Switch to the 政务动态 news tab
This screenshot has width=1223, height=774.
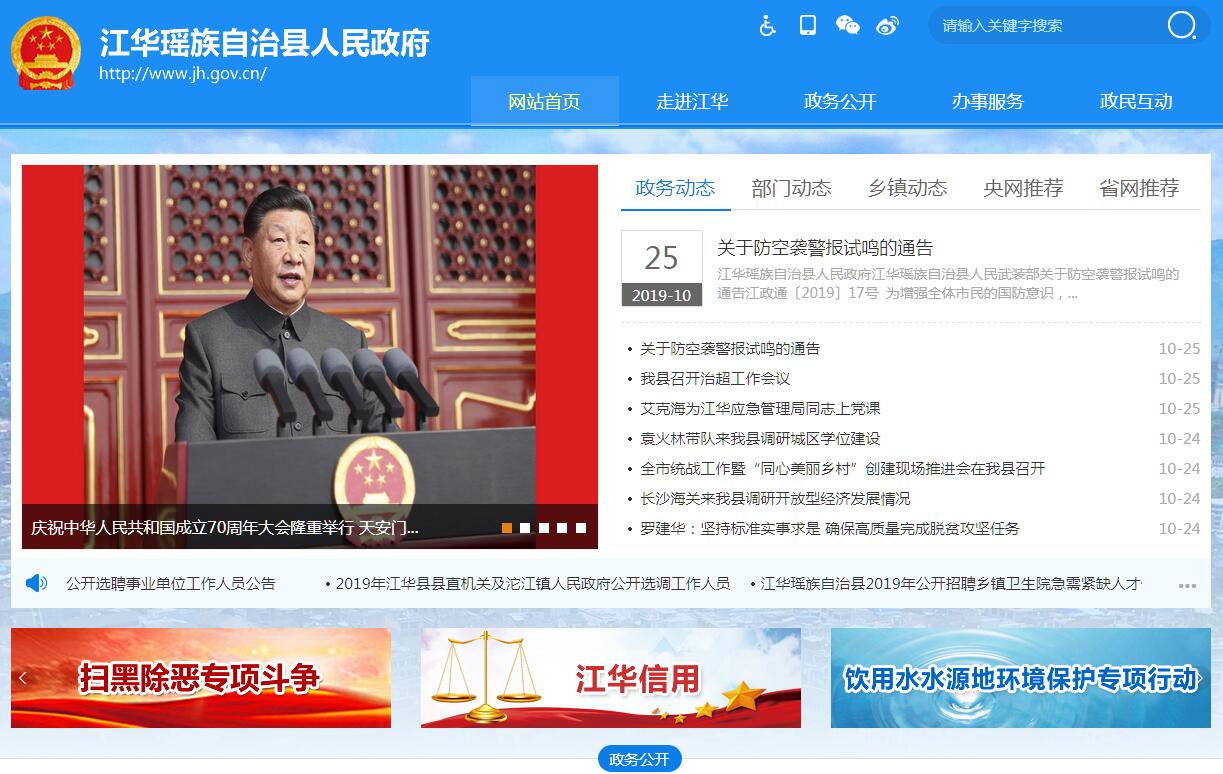point(676,188)
